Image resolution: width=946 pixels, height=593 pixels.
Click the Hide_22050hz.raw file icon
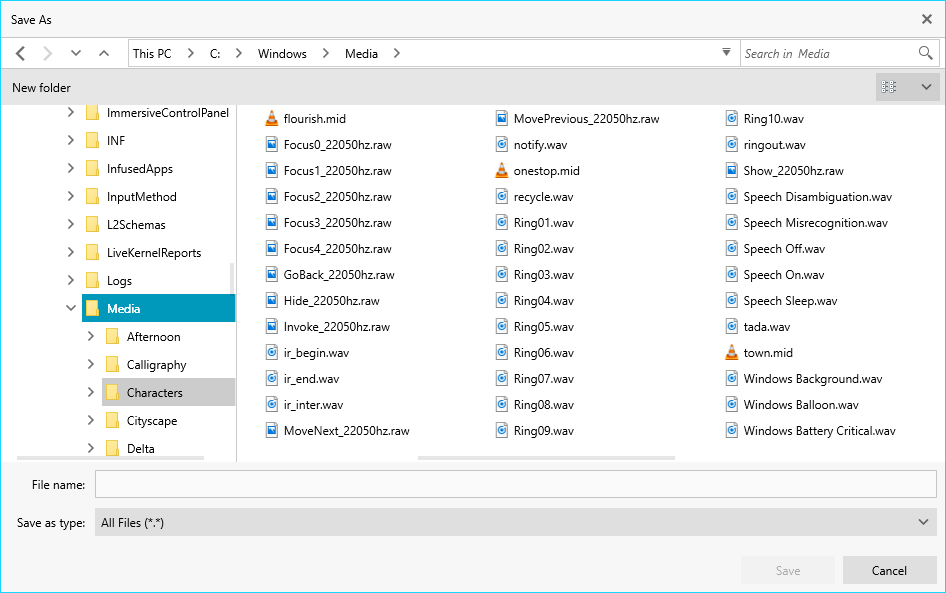click(x=272, y=300)
